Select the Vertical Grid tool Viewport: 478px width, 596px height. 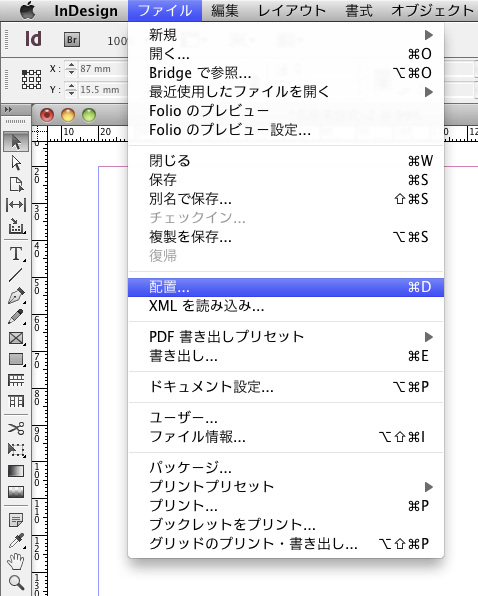coord(16,401)
